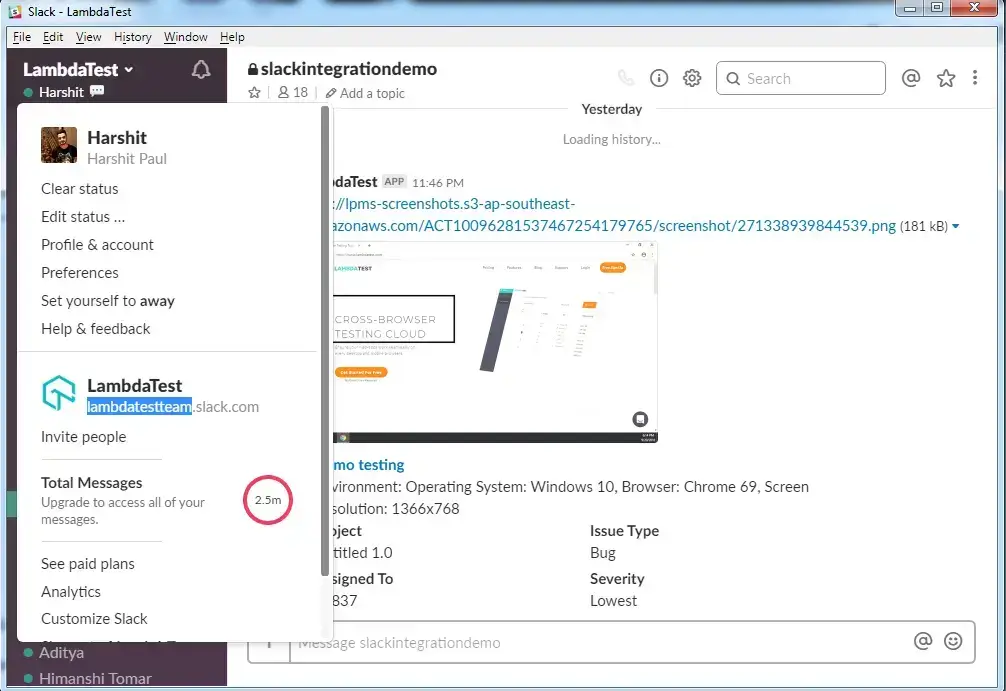
Task: Star the slackintegrationdemo channel
Action: tap(255, 93)
